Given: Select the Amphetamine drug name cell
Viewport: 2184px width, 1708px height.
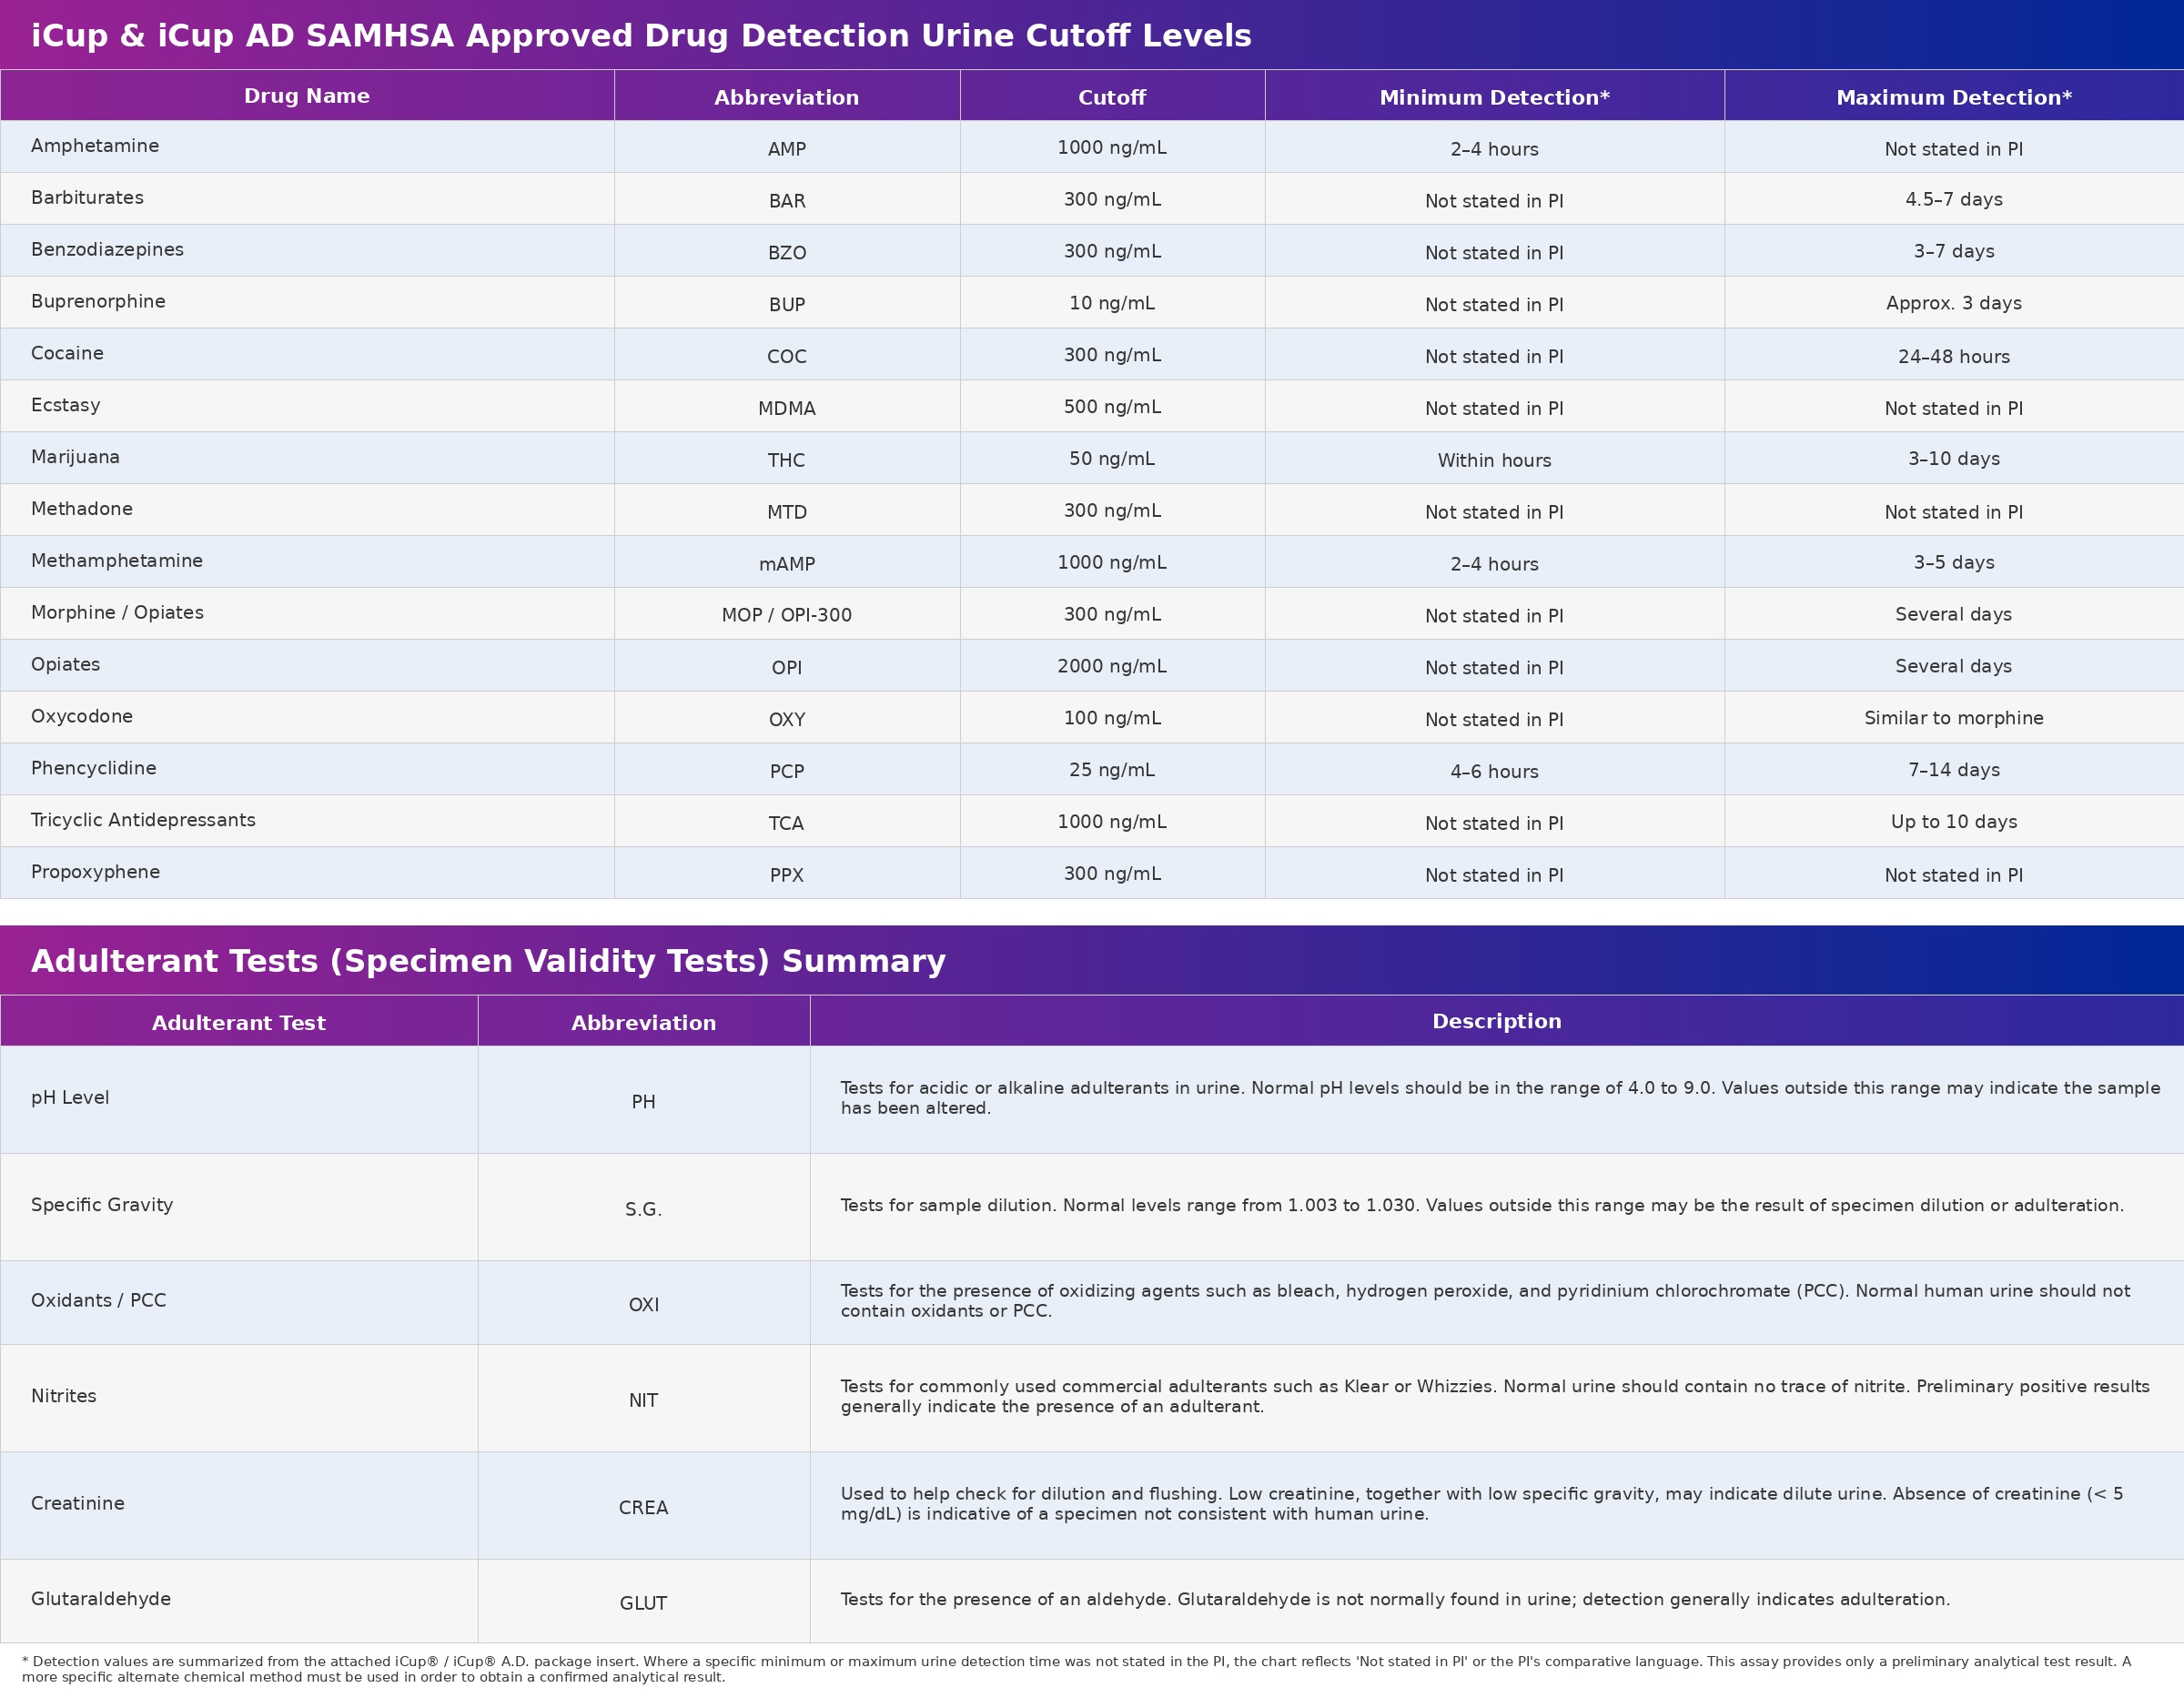Looking at the screenshot, I should 95,146.
